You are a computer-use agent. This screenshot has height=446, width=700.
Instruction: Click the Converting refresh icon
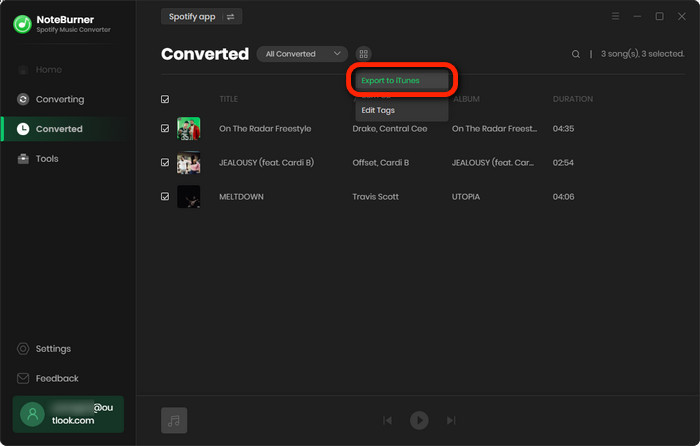pyautogui.click(x=23, y=99)
